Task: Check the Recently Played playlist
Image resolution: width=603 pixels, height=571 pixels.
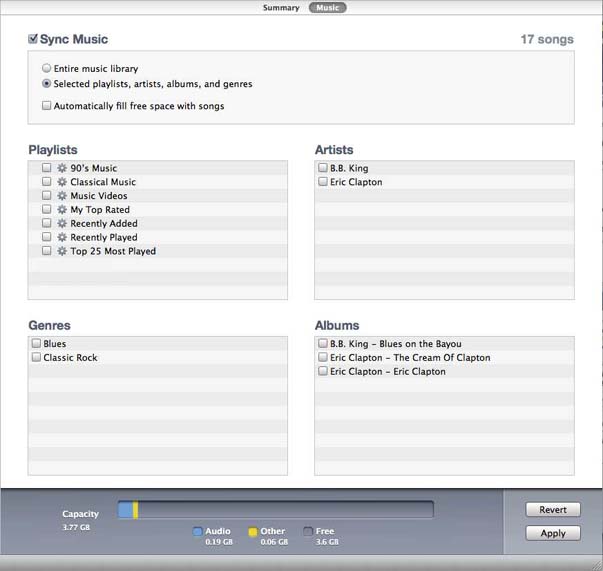Action: (46, 237)
